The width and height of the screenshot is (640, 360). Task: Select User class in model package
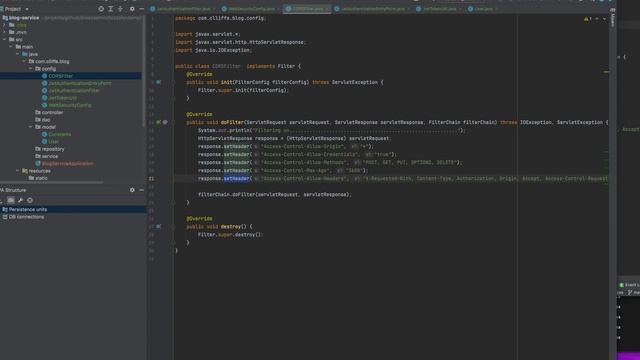pos(53,142)
